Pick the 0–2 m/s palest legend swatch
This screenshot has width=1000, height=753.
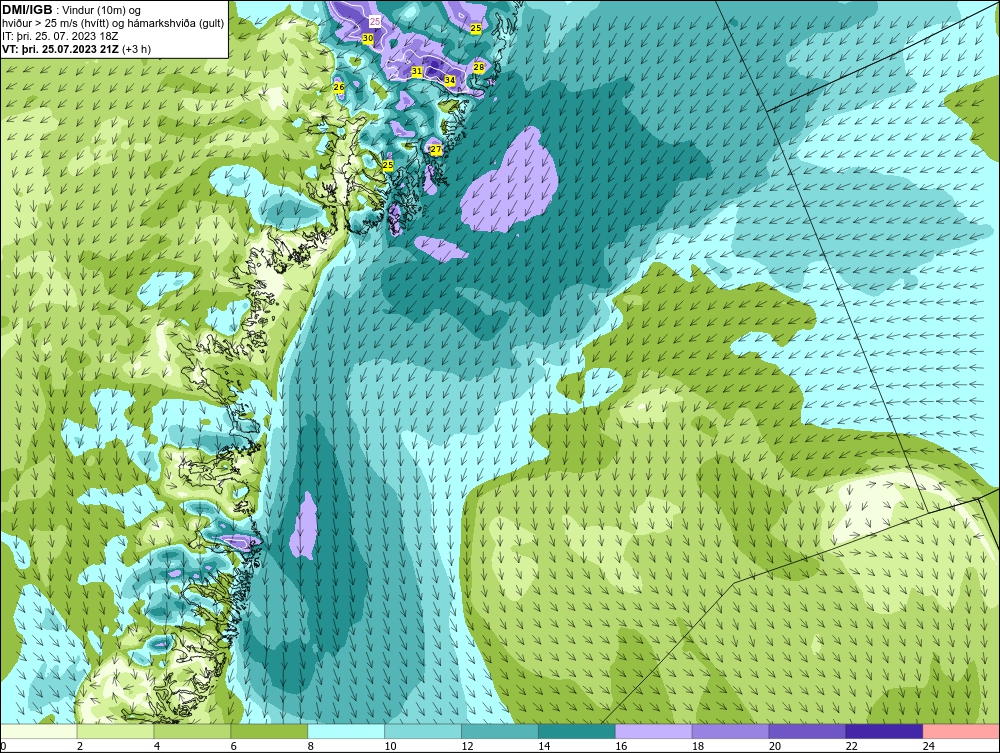pyautogui.click(x=38, y=731)
